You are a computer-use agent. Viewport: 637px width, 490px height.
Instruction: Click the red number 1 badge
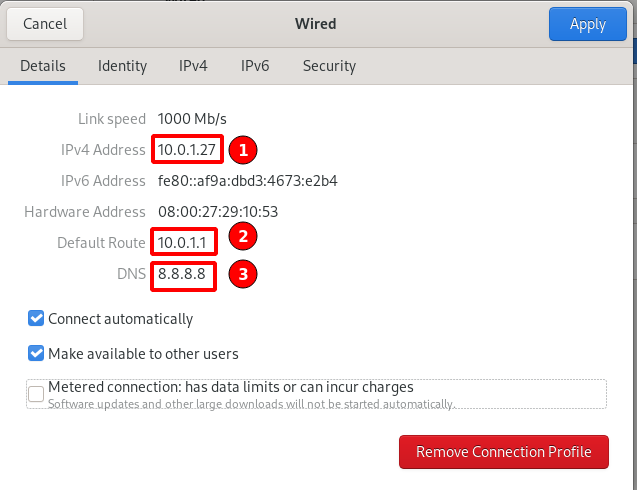(x=243, y=150)
